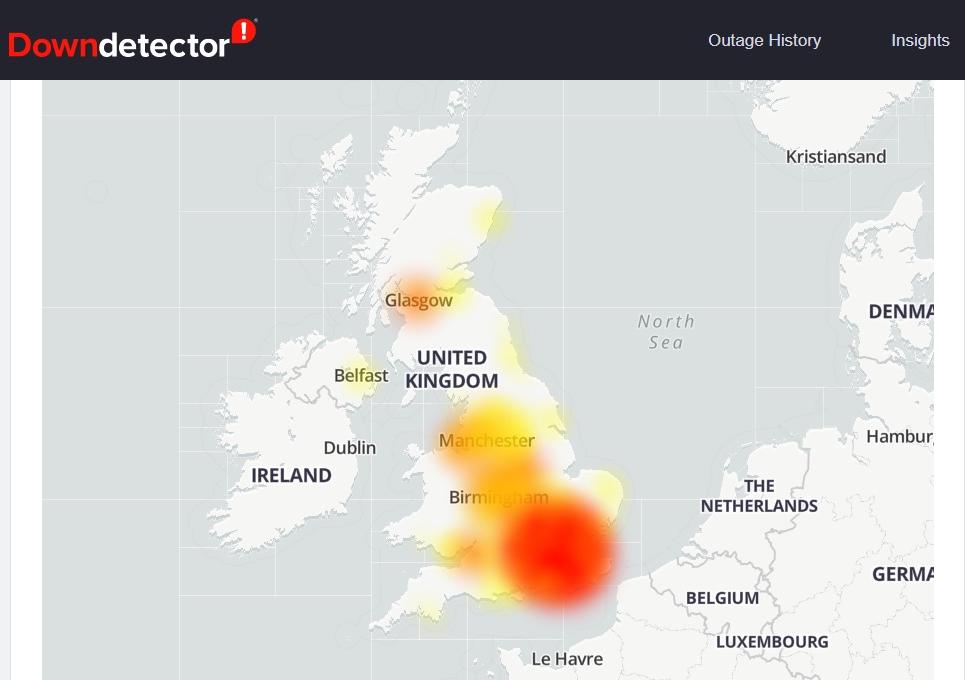Select THE NETHERLANDS label on the map
This screenshot has height=680, width=965.
click(759, 496)
